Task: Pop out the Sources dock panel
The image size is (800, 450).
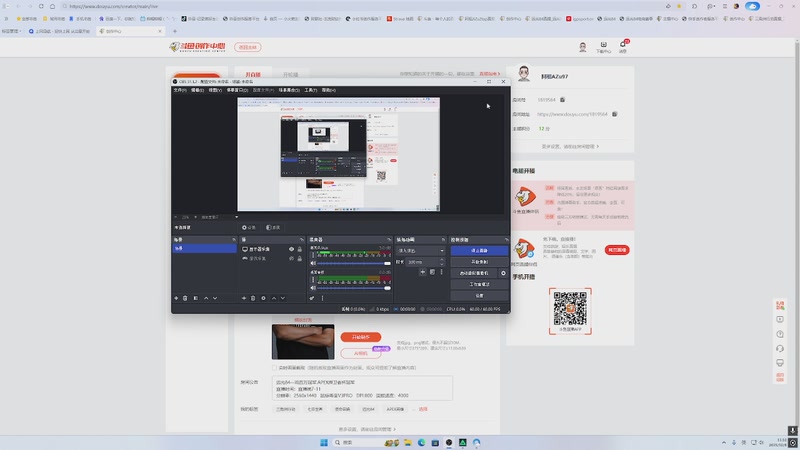Action: pyautogui.click(x=302, y=240)
